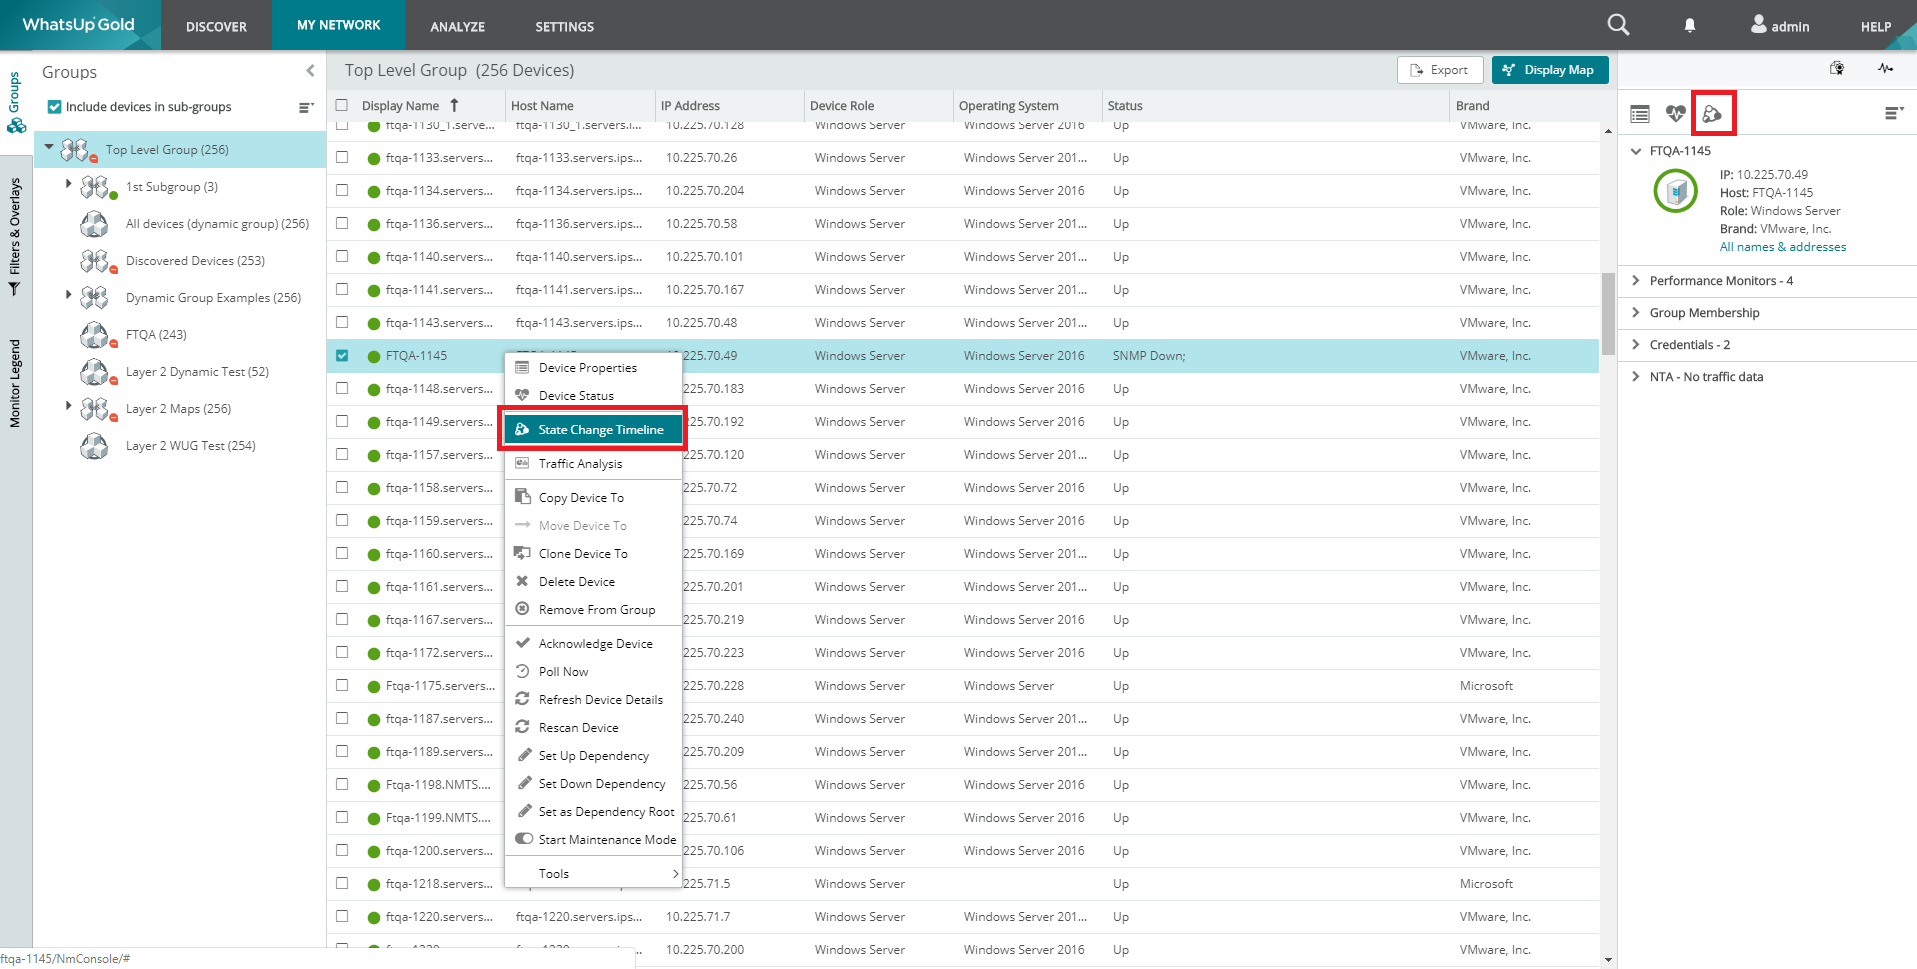Choose Device Properties from context menu
Viewport: 1917px width, 969px height.
coord(593,368)
